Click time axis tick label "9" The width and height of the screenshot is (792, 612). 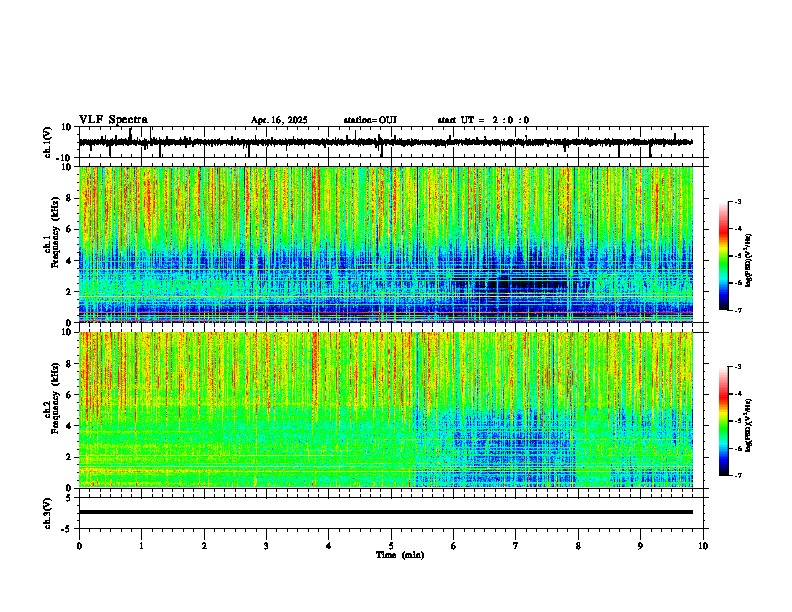click(640, 546)
